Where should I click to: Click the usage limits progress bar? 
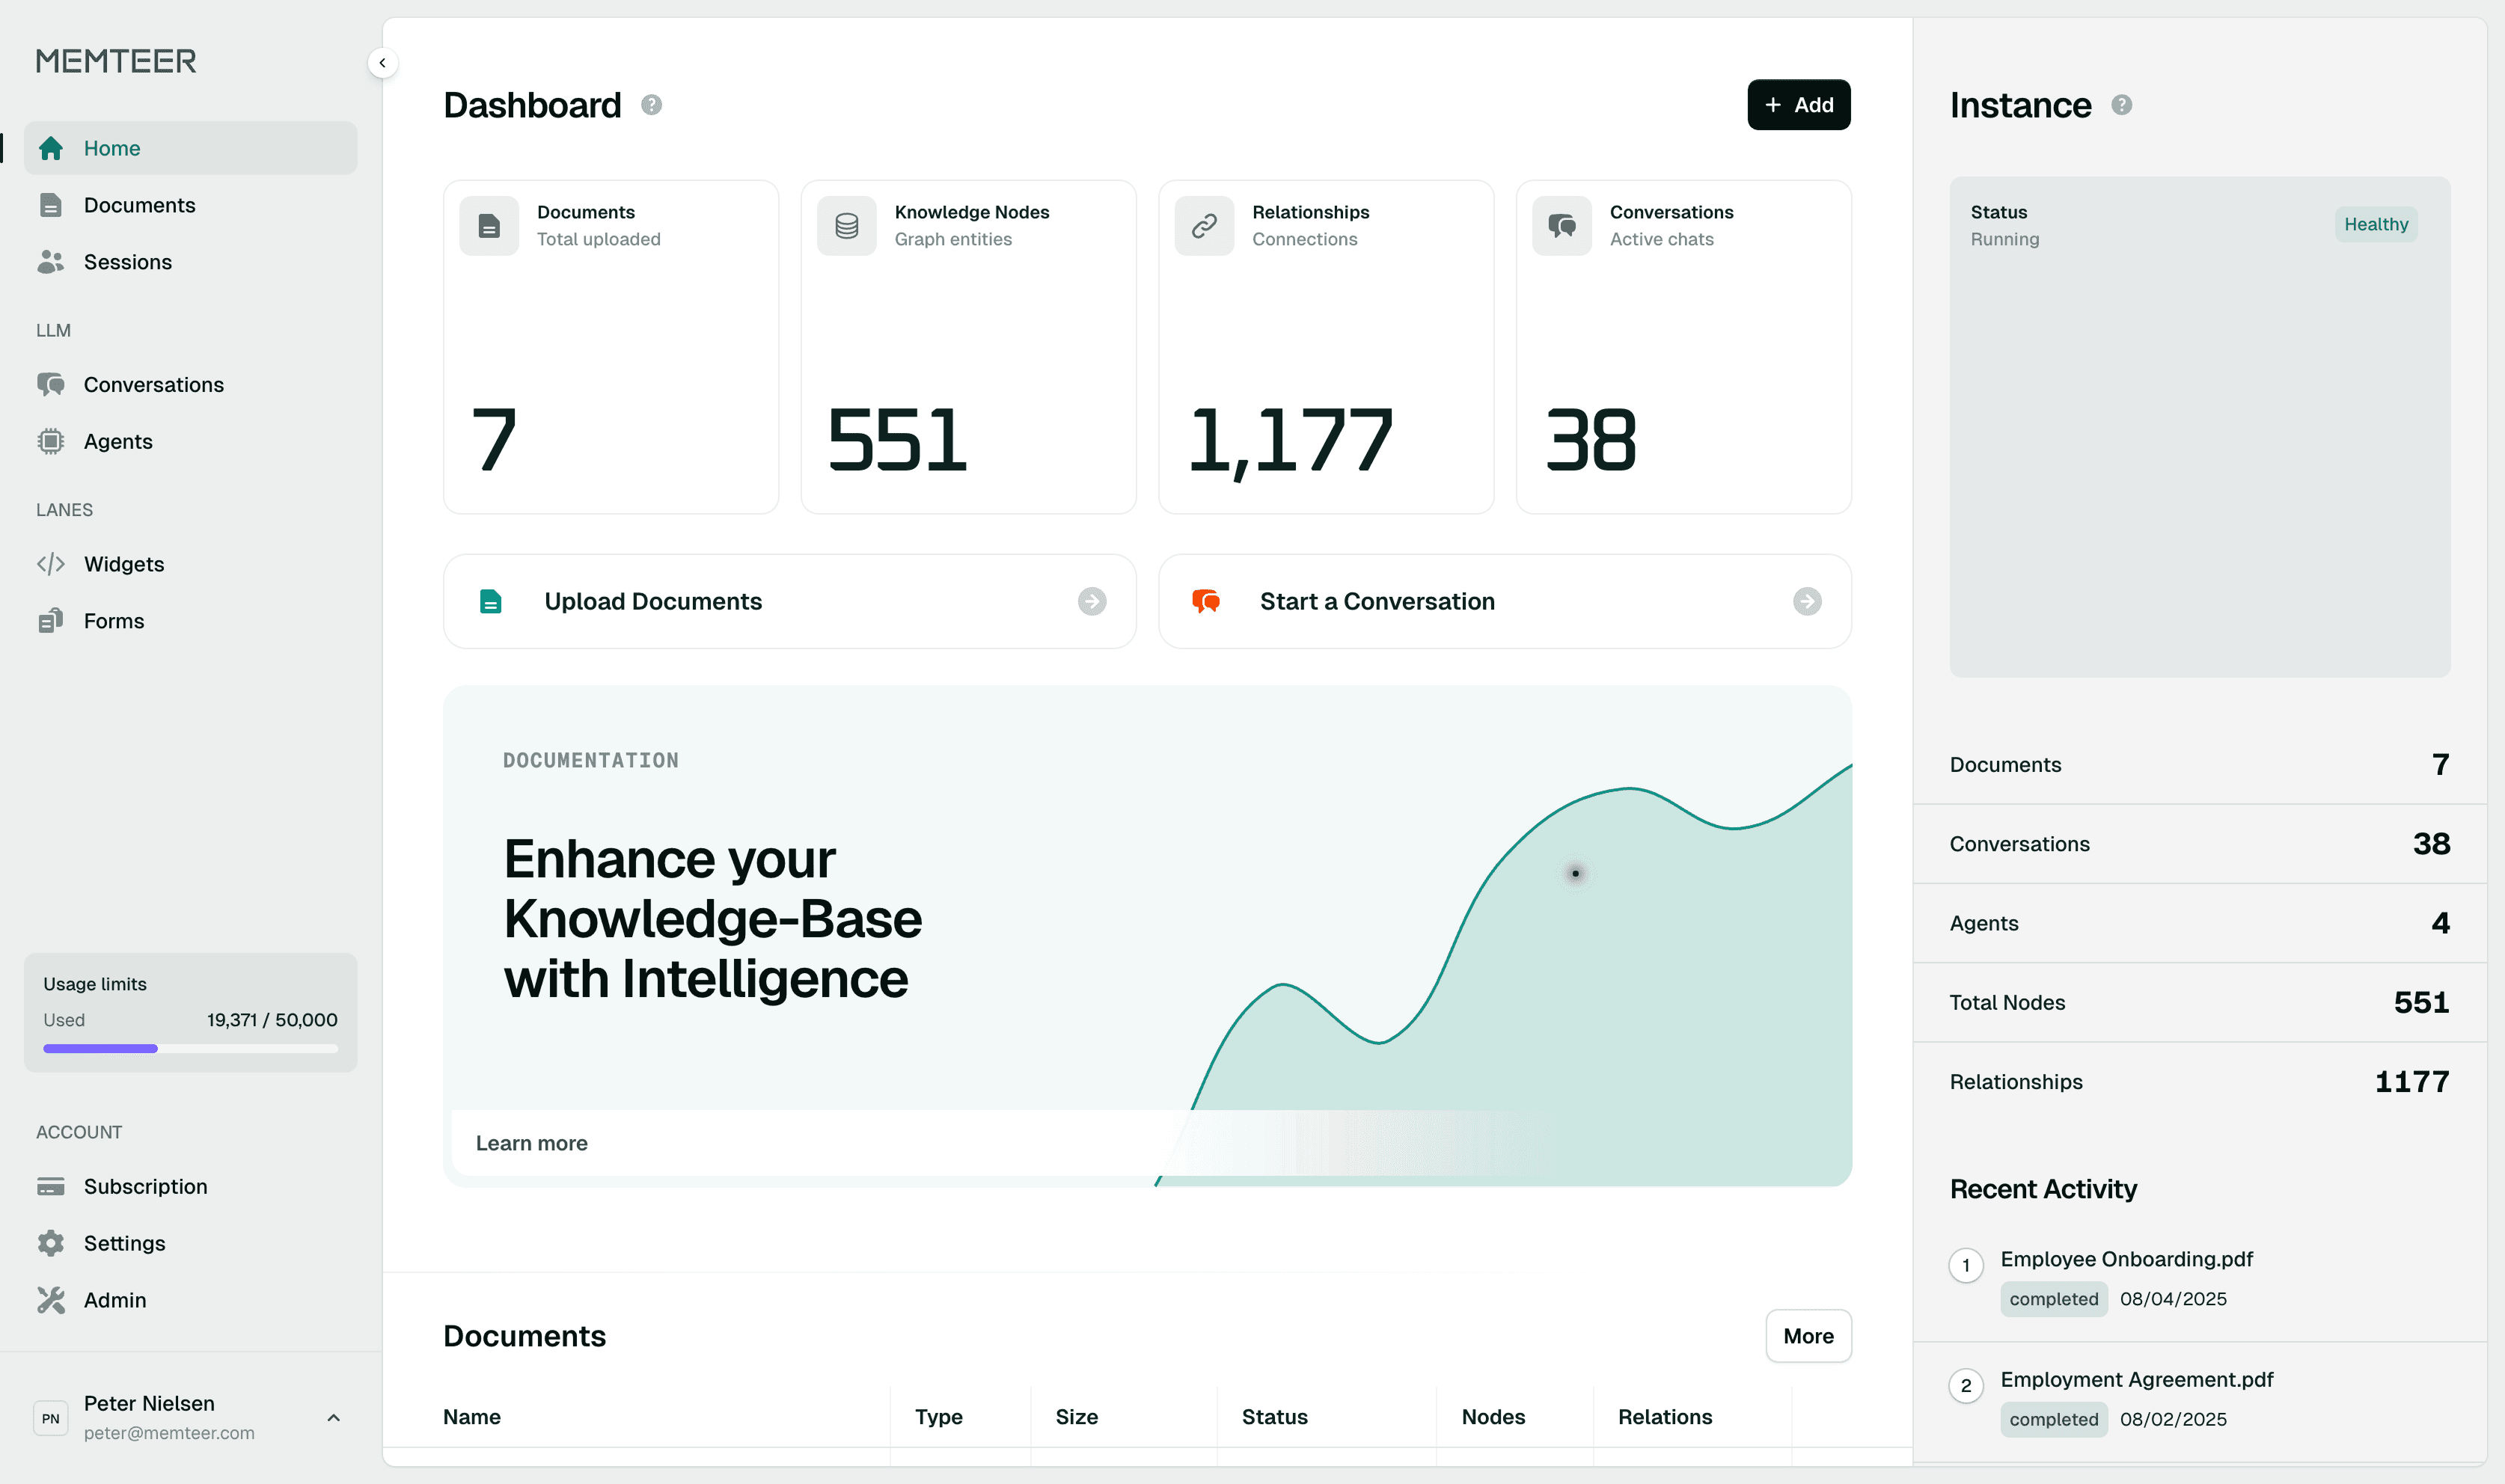pos(190,1048)
